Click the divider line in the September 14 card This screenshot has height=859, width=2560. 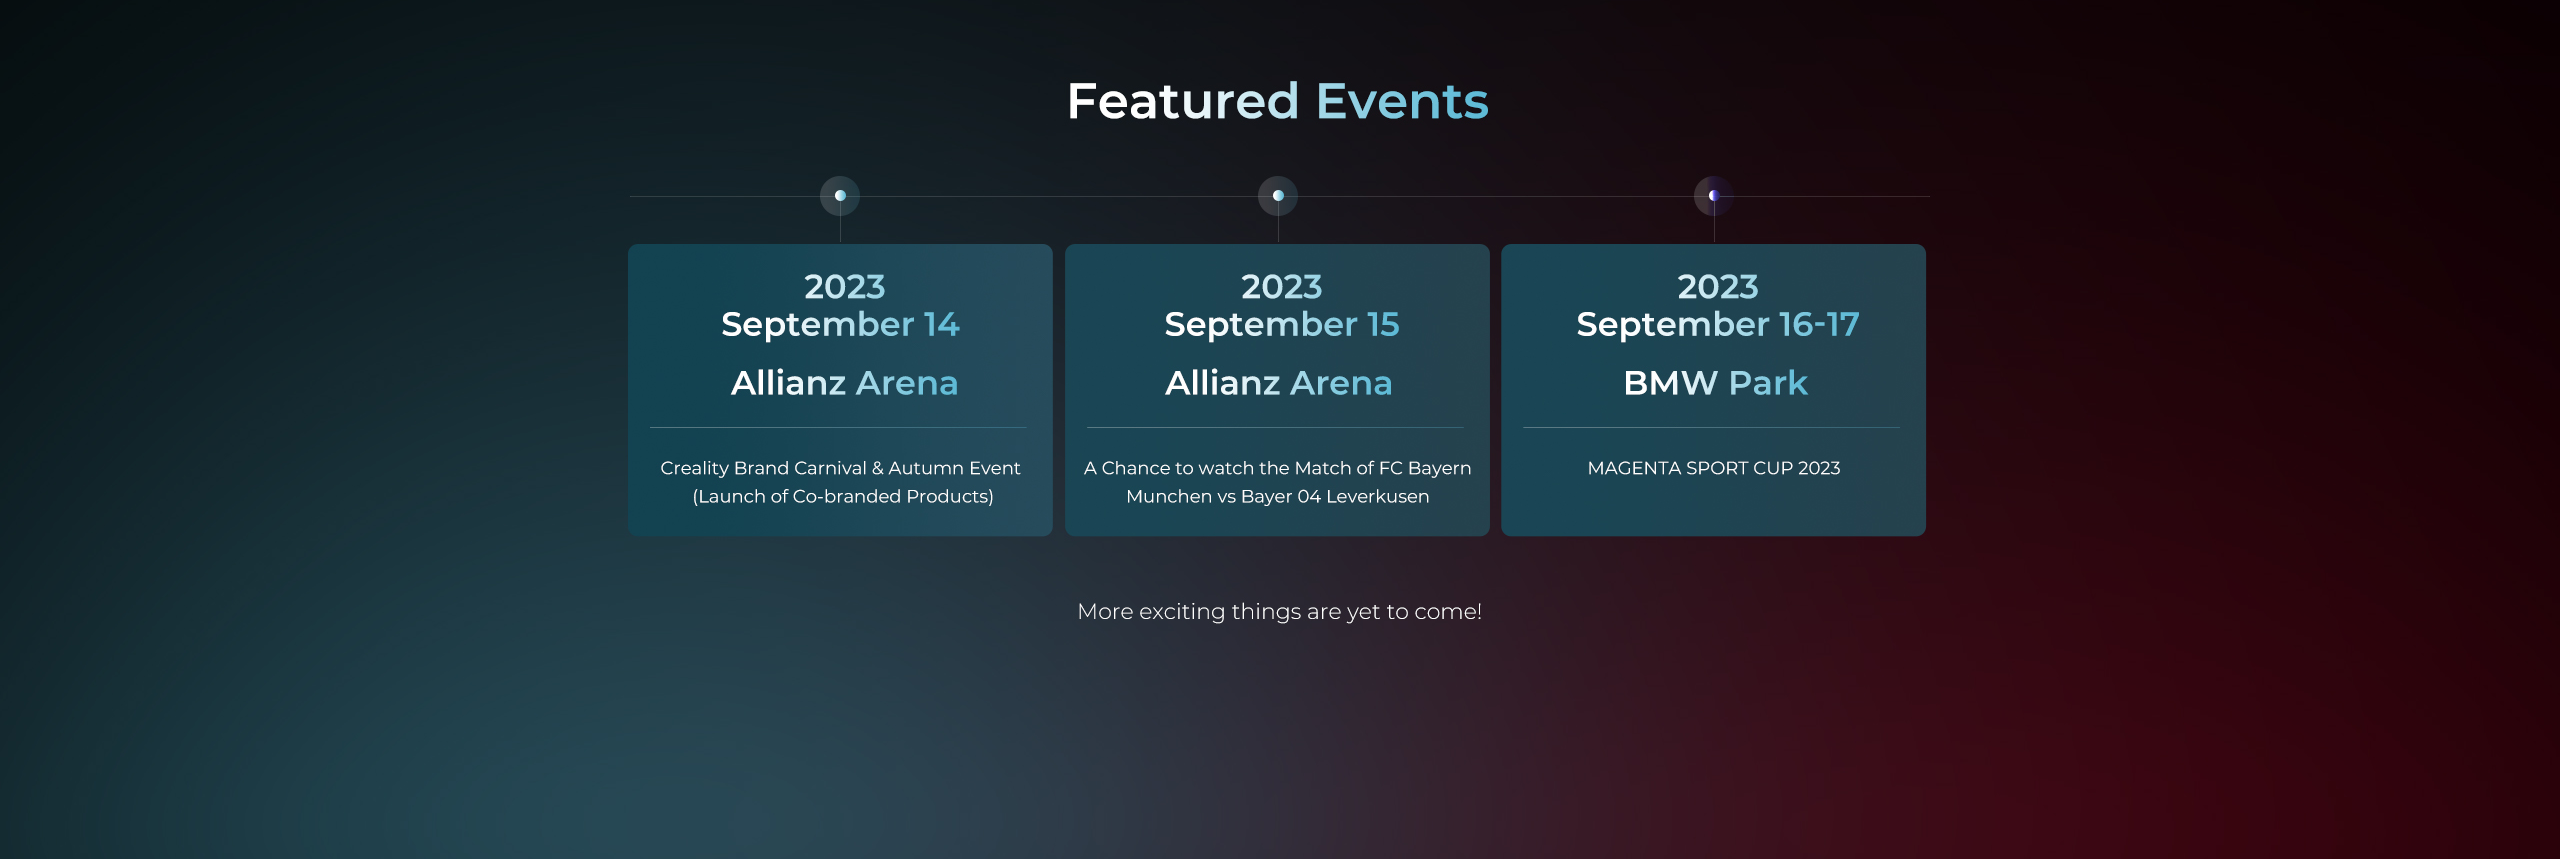(x=838, y=428)
